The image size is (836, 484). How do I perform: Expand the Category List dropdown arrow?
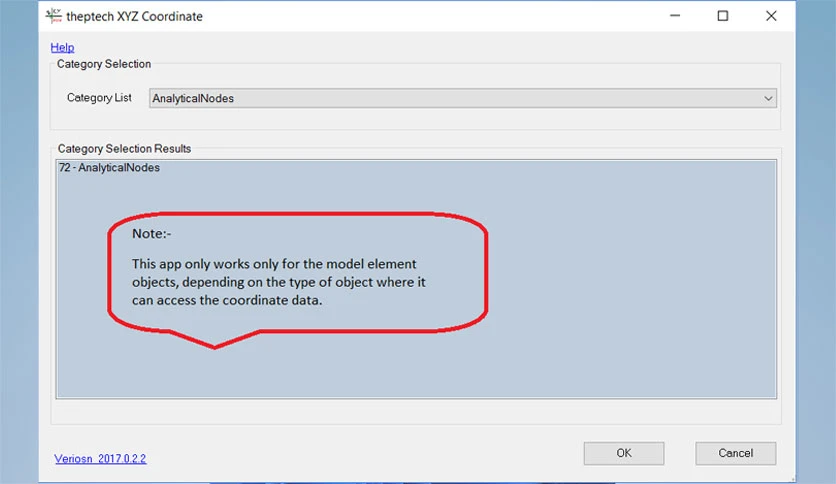pyautogui.click(x=768, y=99)
